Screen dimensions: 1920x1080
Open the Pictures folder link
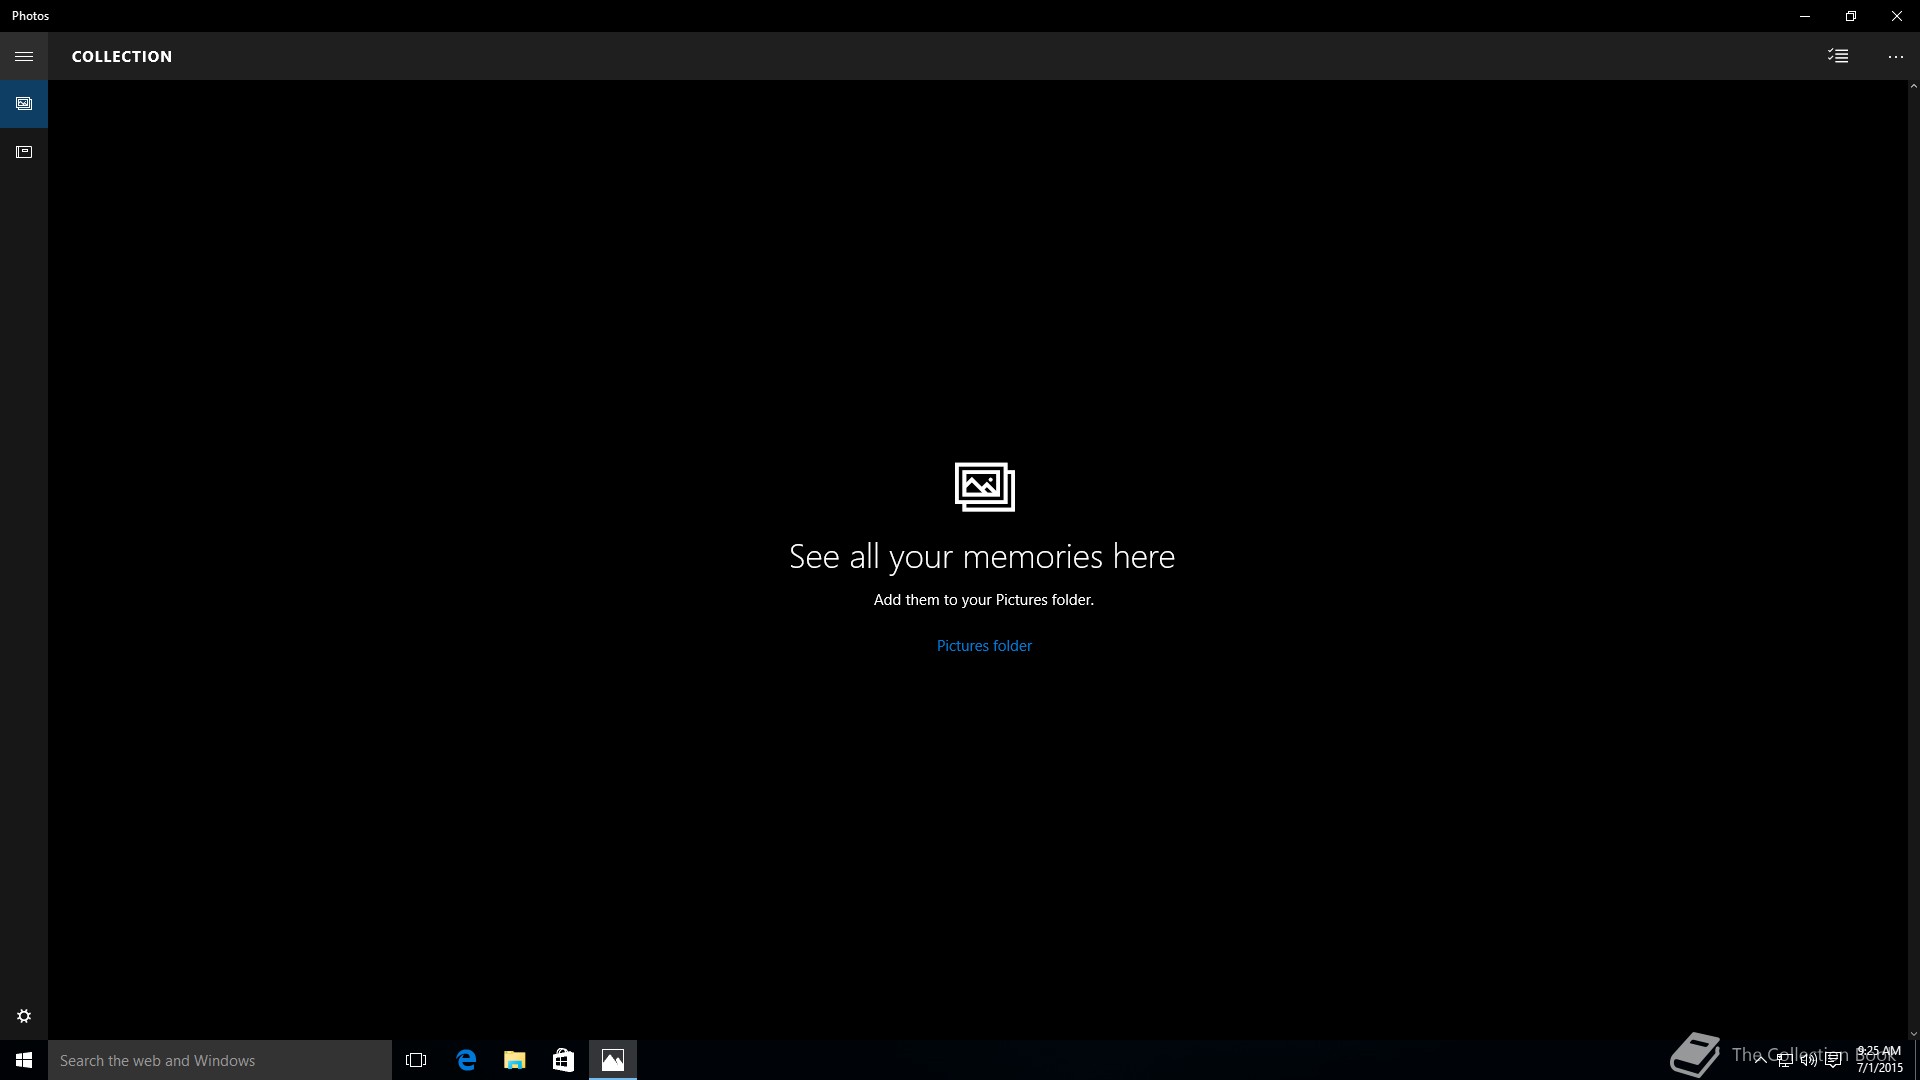pos(984,646)
